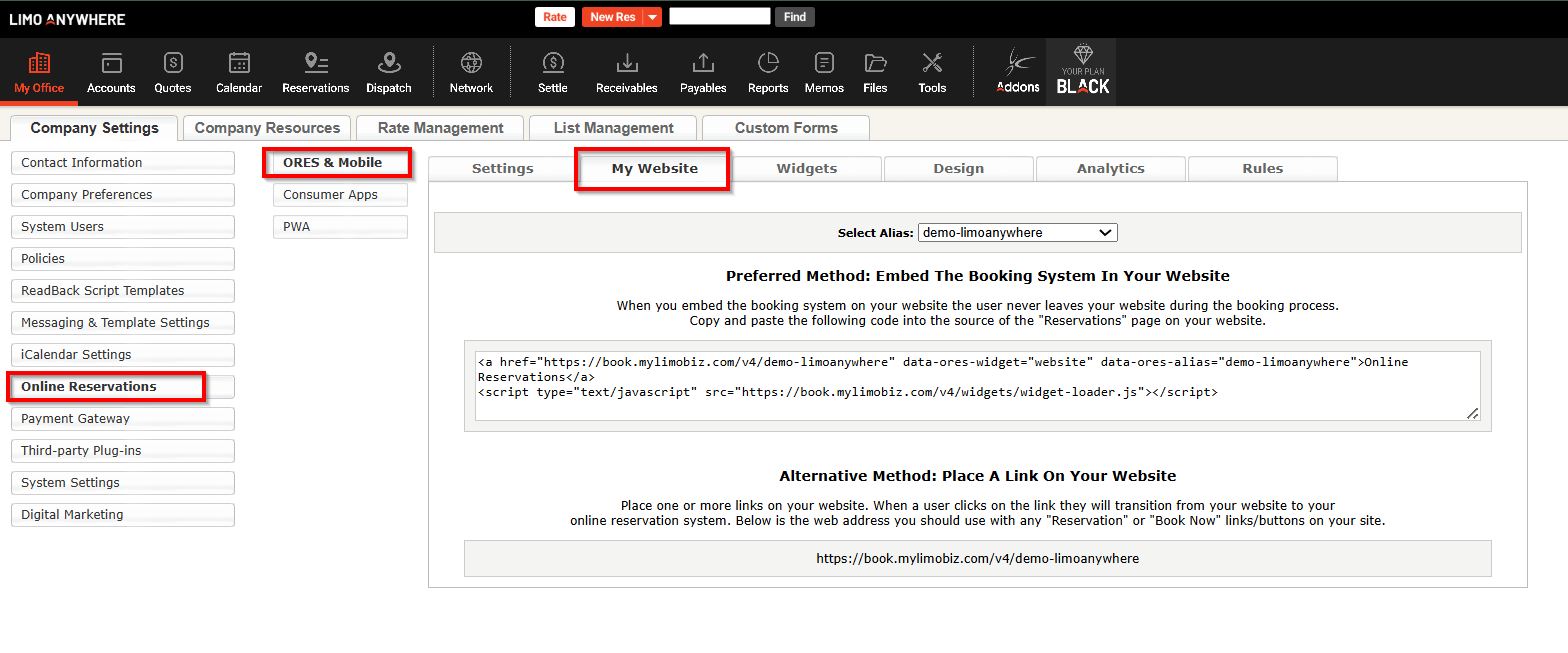The width and height of the screenshot is (1568, 653).
Task: Go to Dispatch map pin icon
Action: (389, 63)
